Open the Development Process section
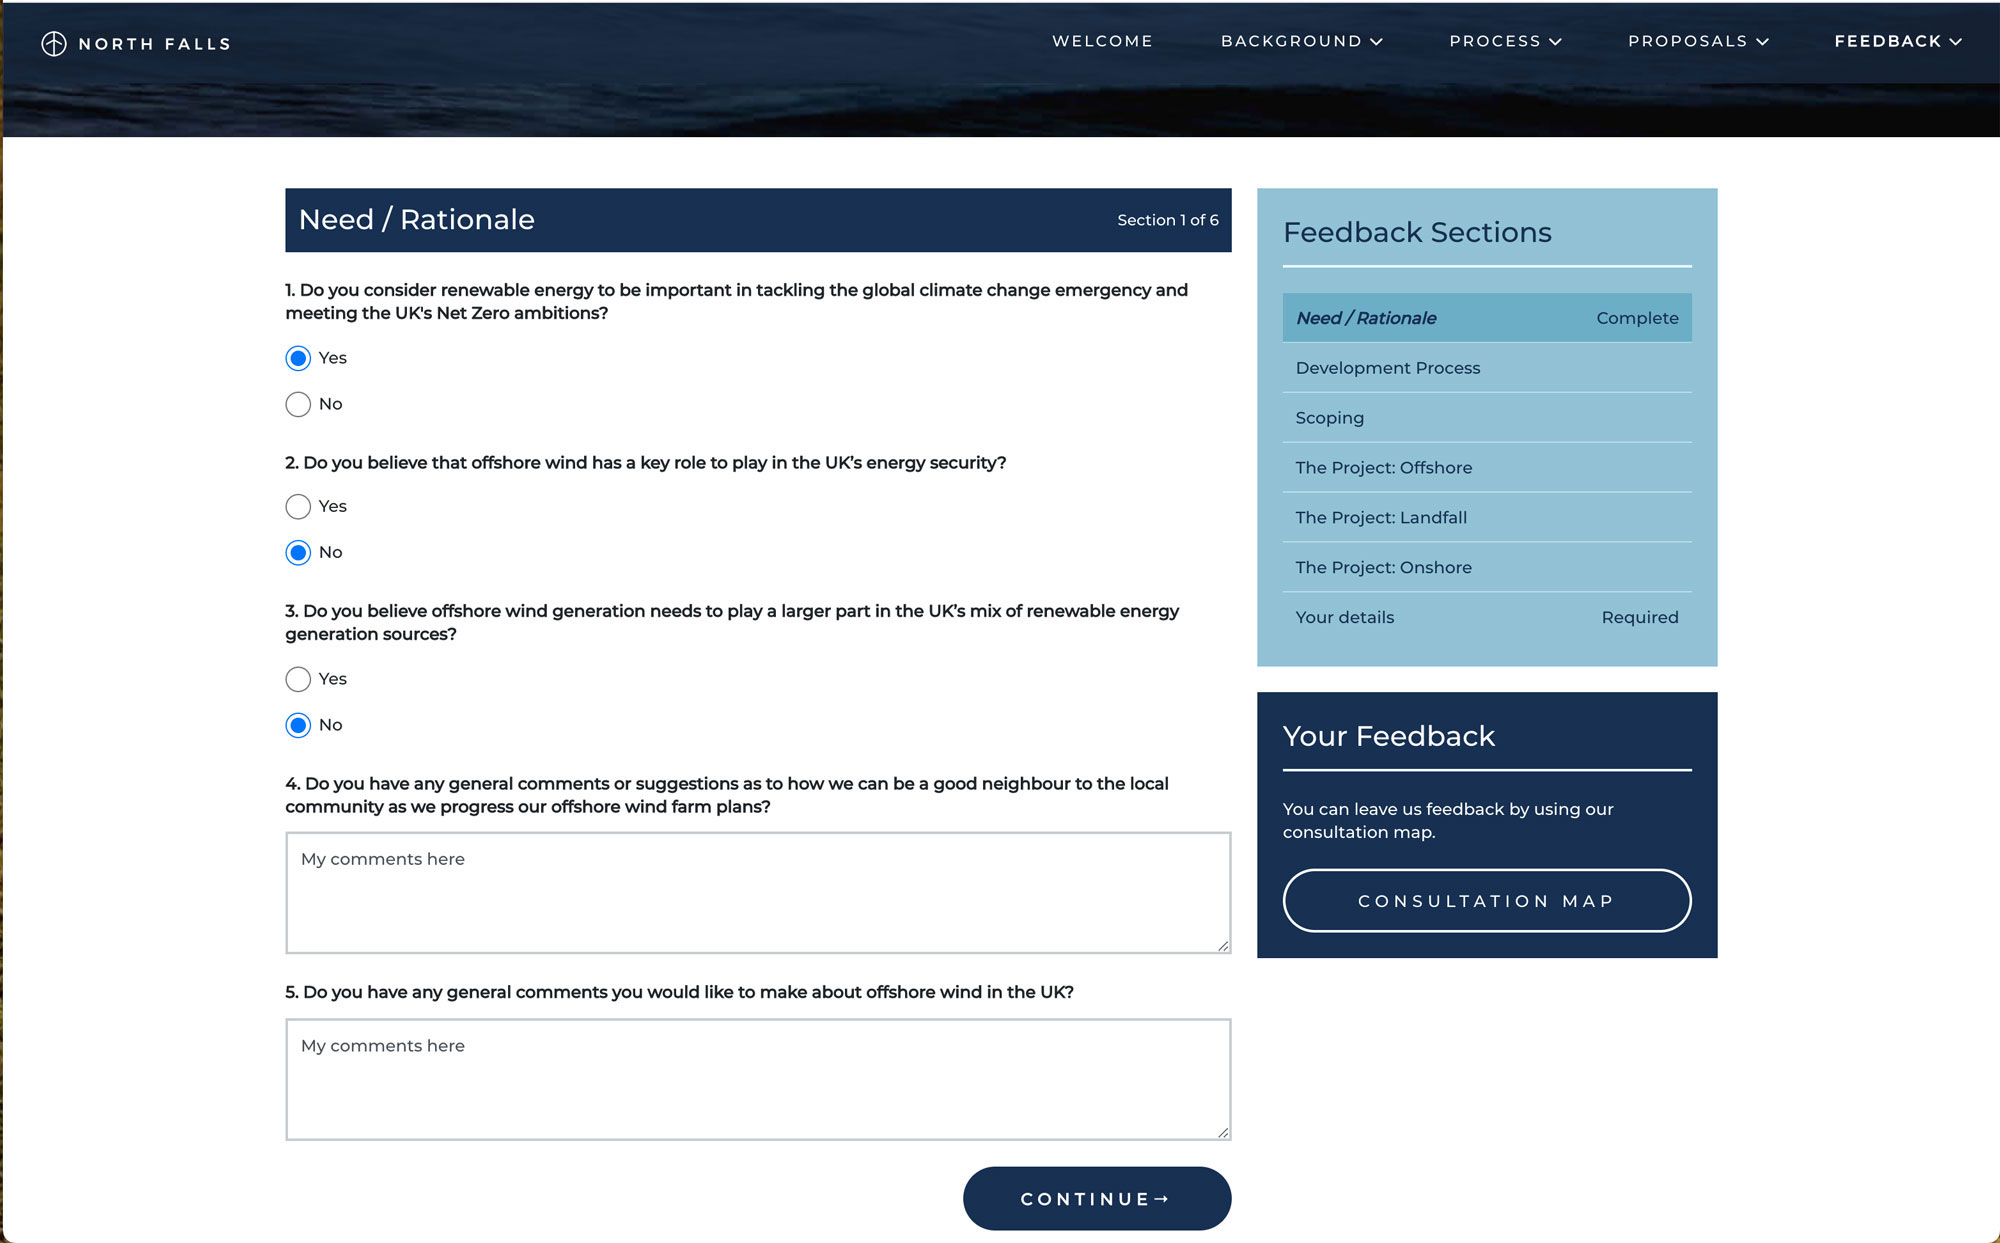2000x1243 pixels. tap(1387, 368)
